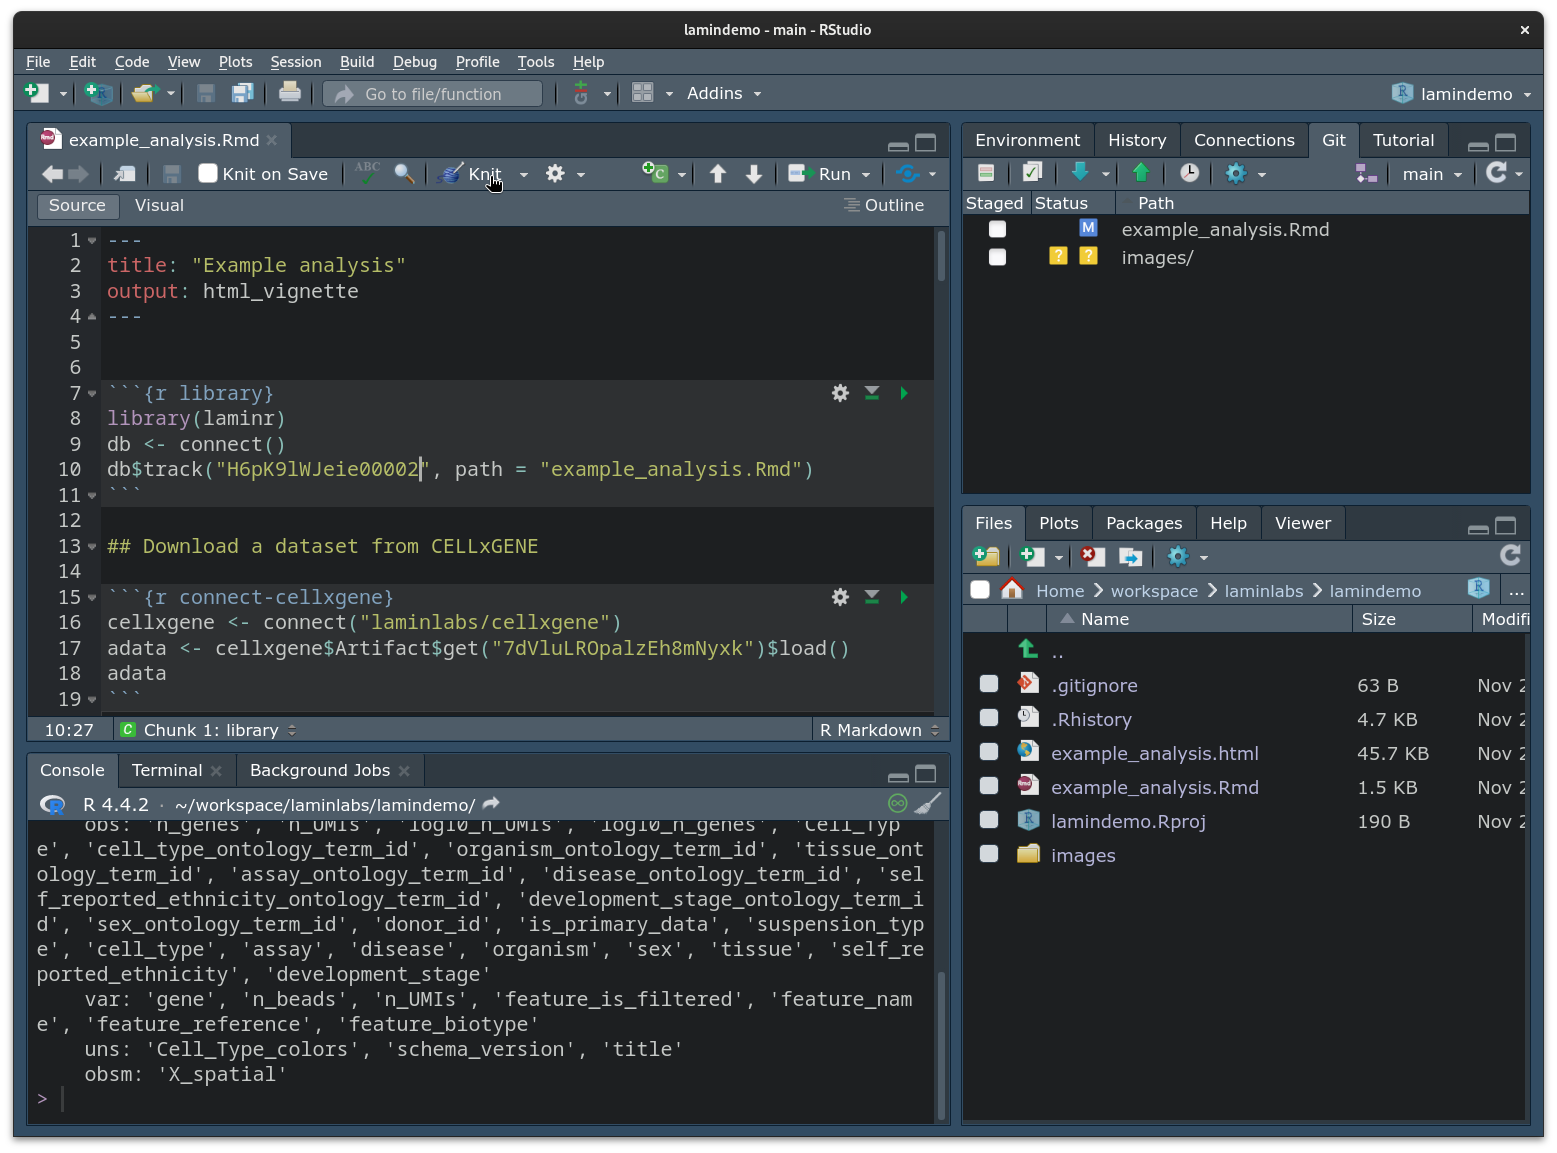The width and height of the screenshot is (1557, 1153).
Task: Open Addins dropdown
Action: [x=724, y=93]
